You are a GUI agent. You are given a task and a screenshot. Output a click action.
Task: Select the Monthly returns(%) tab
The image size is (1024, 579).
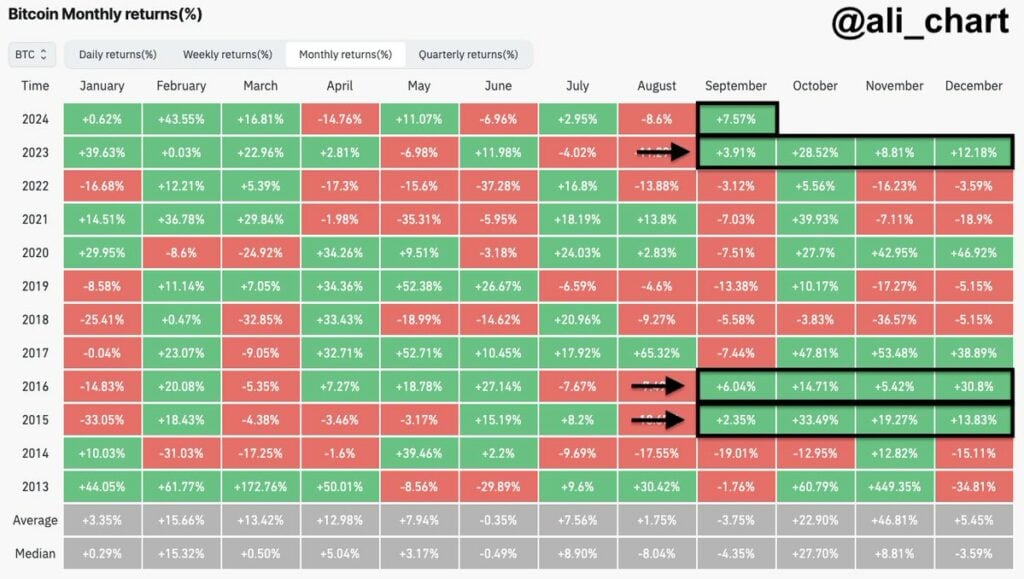tap(347, 54)
